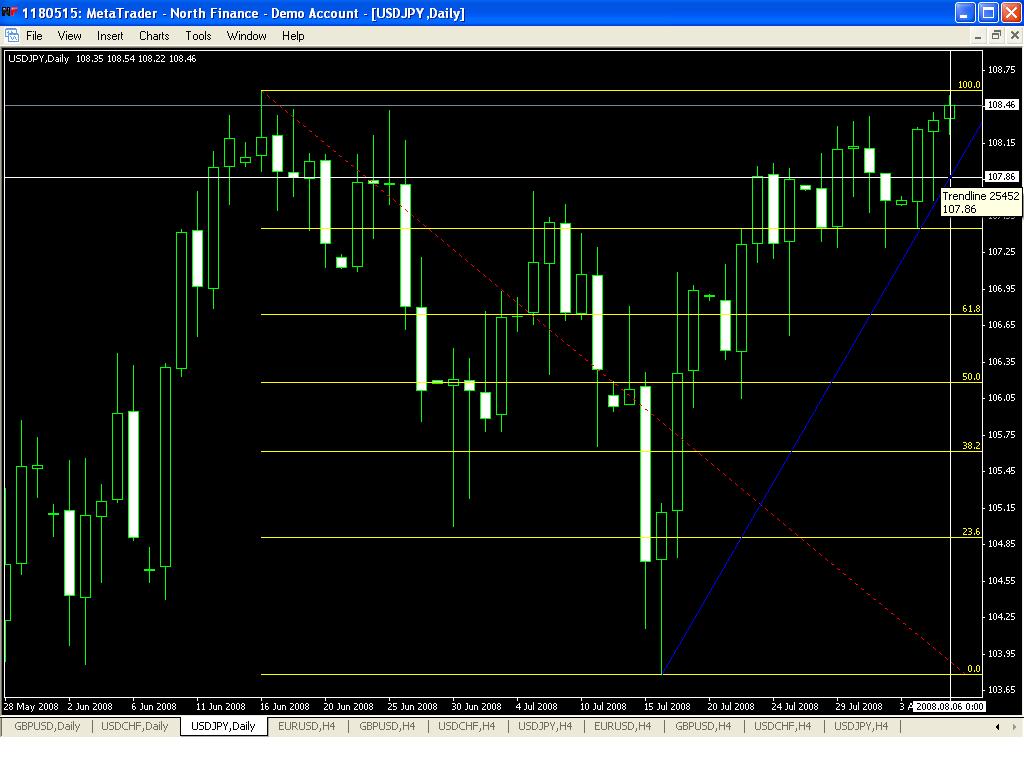This screenshot has height=768, width=1024.
Task: Switch to the second USDCHF,H4 tab
Action: pyautogui.click(x=782, y=726)
